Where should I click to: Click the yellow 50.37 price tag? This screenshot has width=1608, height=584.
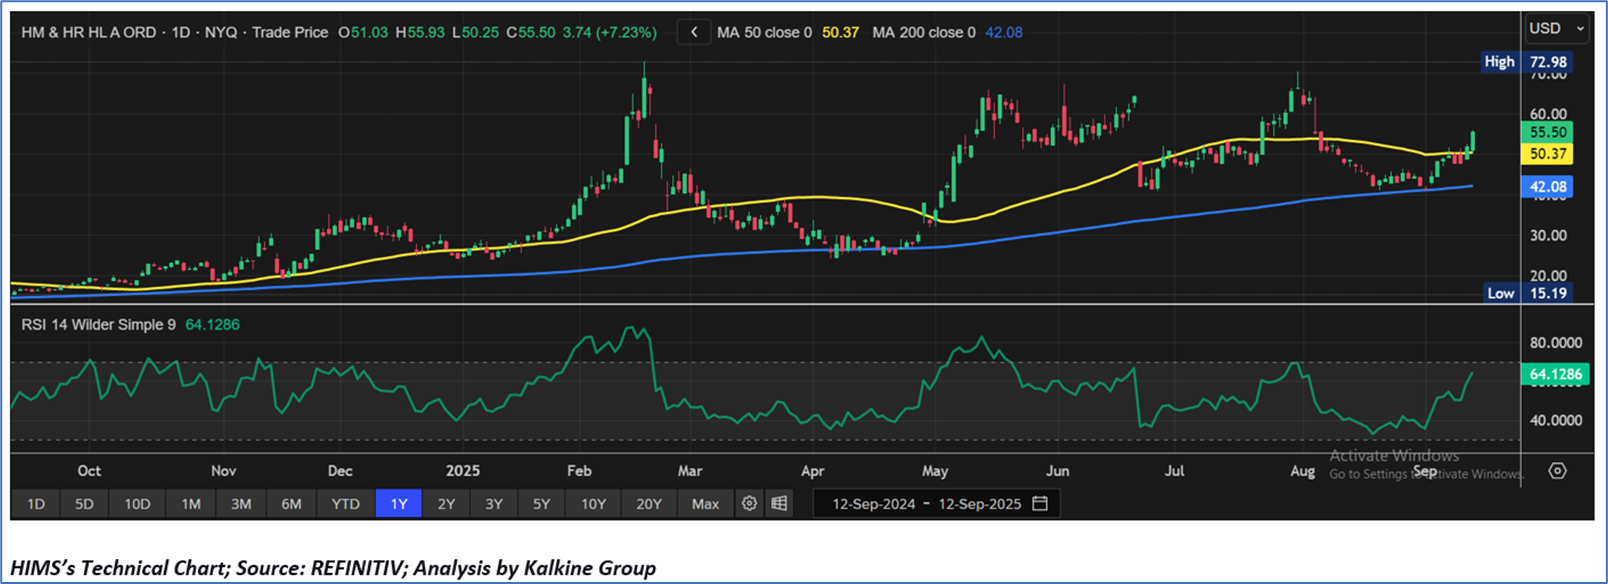coord(1547,154)
